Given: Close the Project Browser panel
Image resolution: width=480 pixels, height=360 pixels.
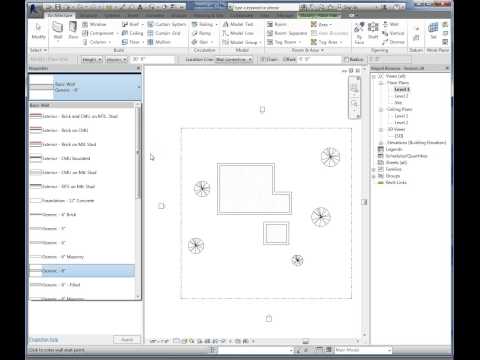Looking at the screenshot, I should [447, 68].
